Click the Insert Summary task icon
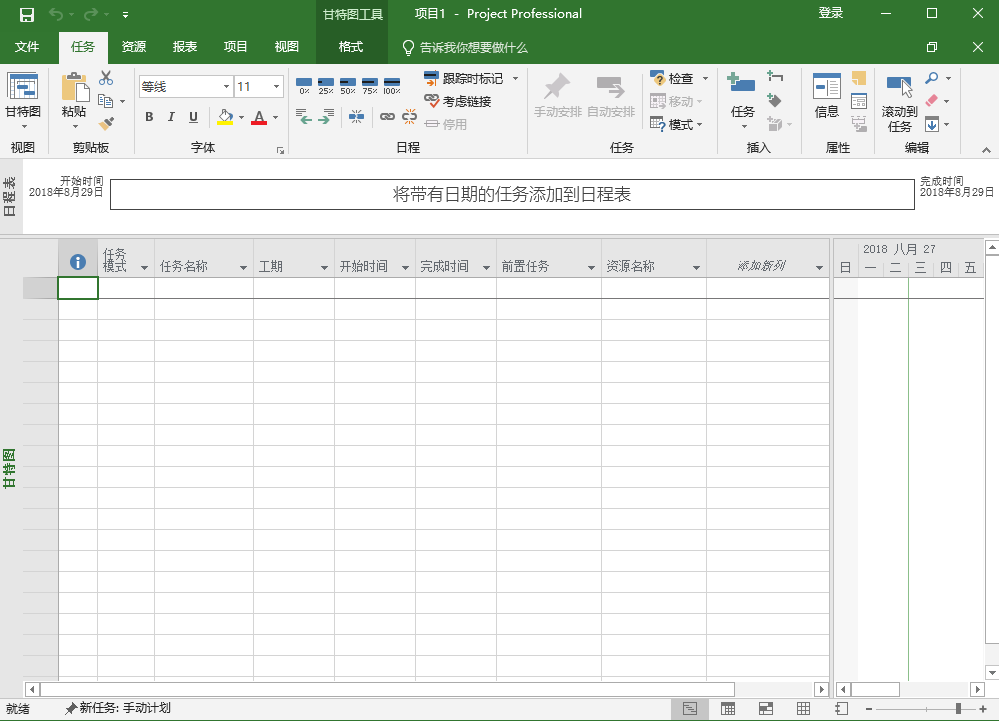 (775, 76)
